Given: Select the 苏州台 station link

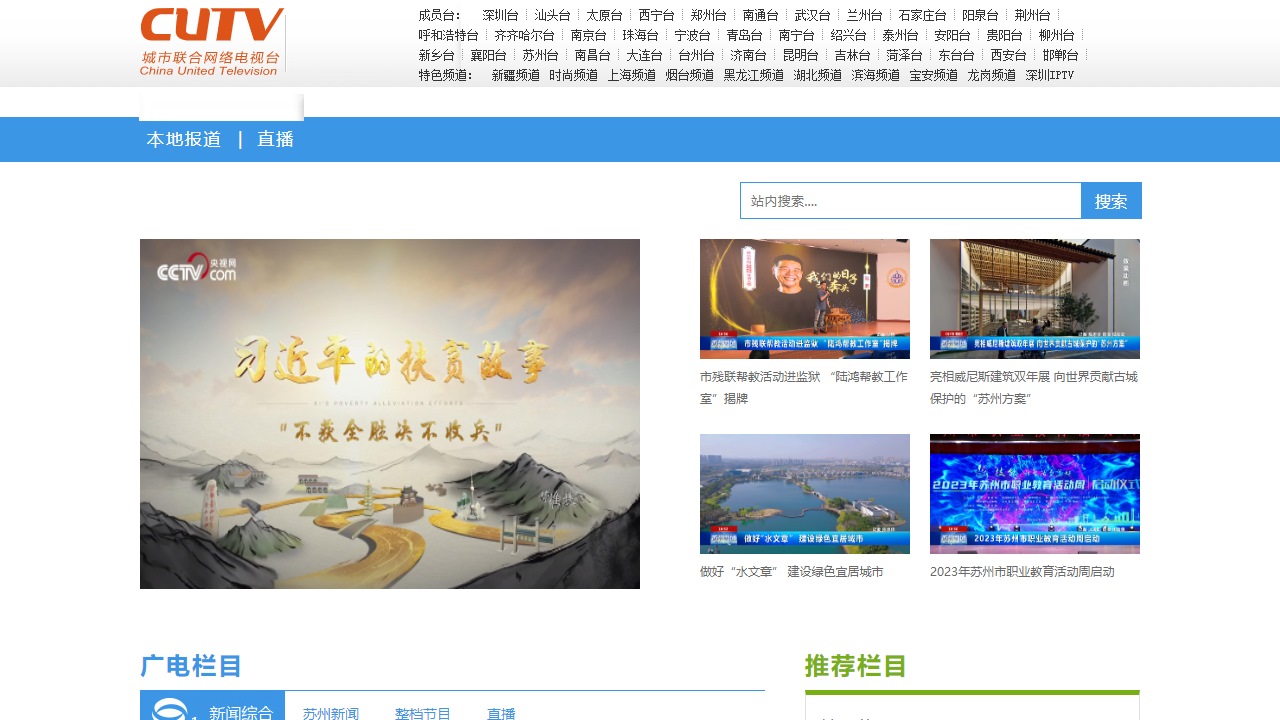Looking at the screenshot, I should pos(540,55).
